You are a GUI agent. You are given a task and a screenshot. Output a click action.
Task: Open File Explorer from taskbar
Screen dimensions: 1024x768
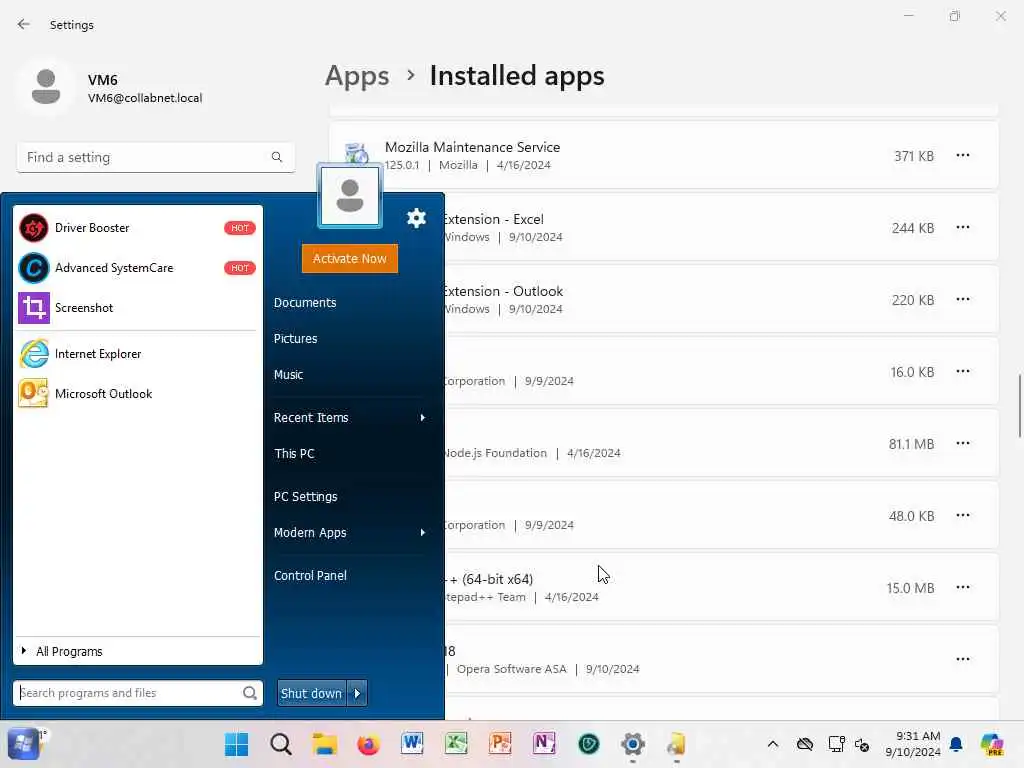(x=325, y=744)
